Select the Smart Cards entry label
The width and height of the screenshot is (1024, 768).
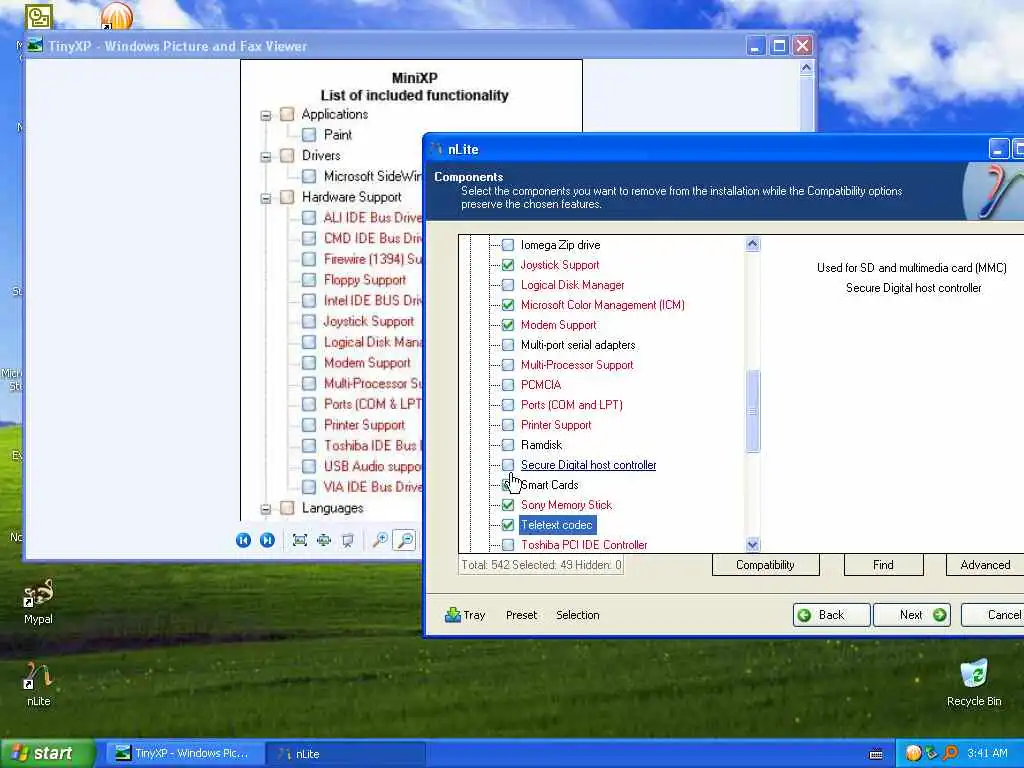click(550, 485)
